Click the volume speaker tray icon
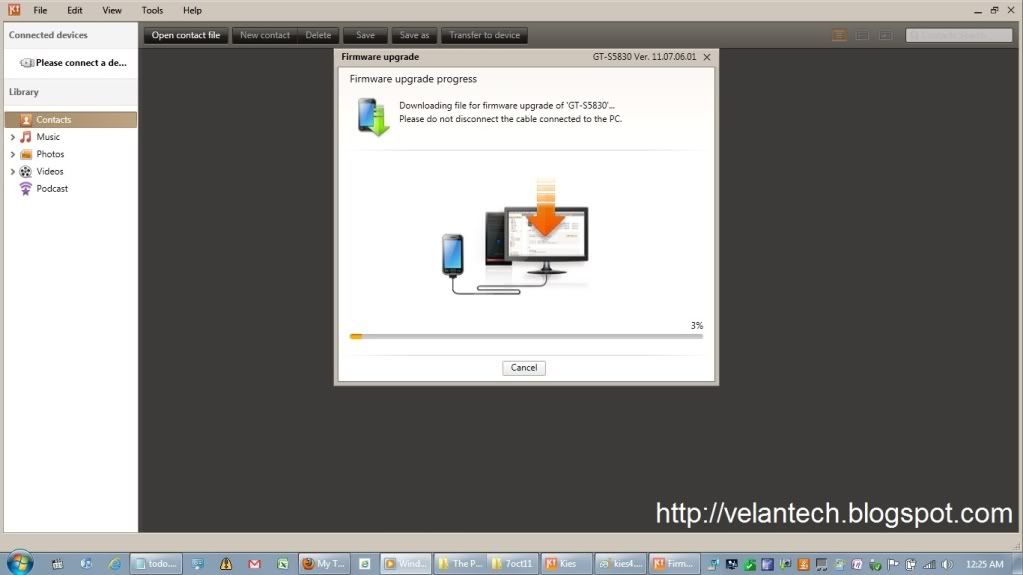The image size is (1023, 575). pos(947,565)
